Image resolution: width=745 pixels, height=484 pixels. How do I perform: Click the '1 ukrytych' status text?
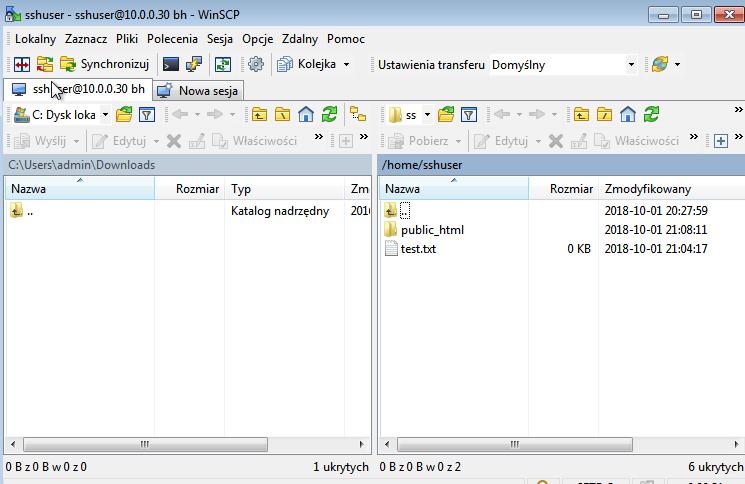341,467
